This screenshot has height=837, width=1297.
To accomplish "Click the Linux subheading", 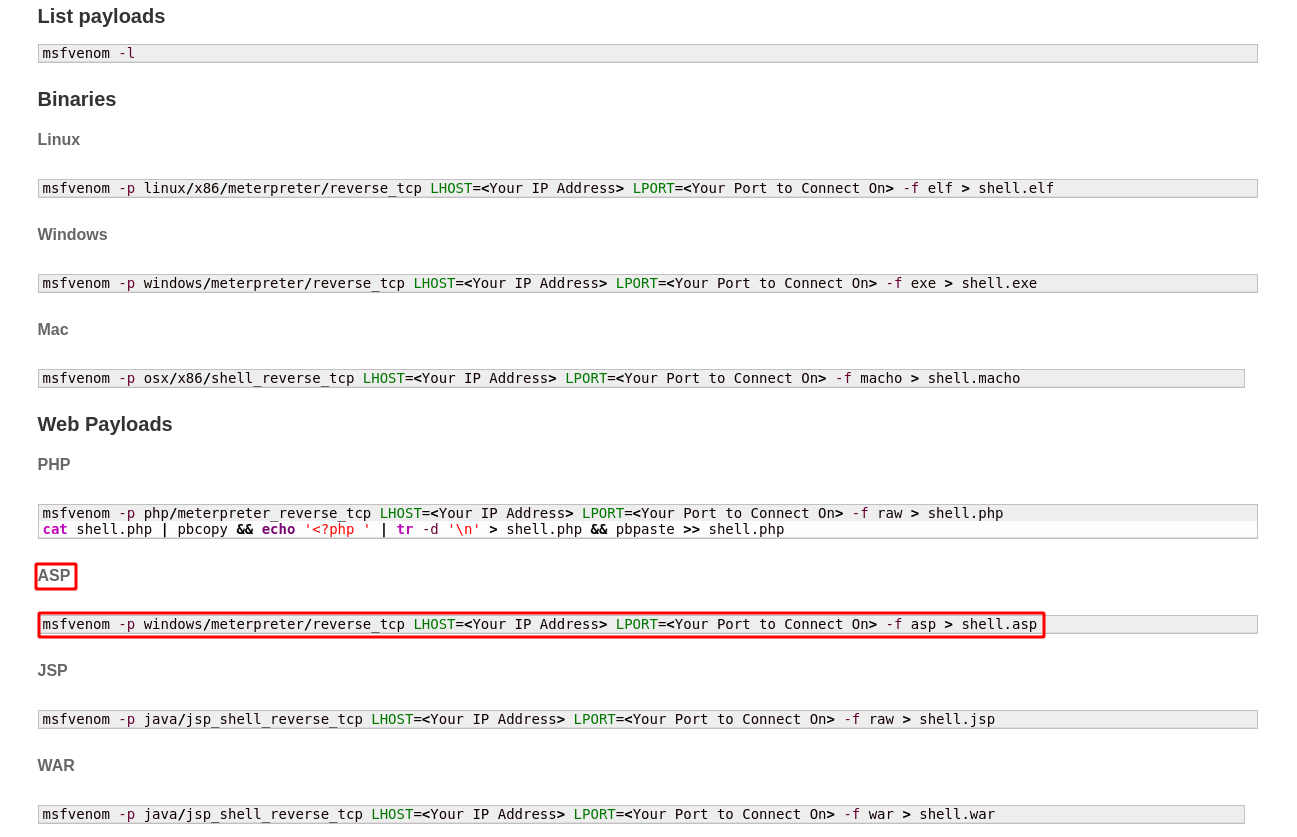I will click(59, 140).
